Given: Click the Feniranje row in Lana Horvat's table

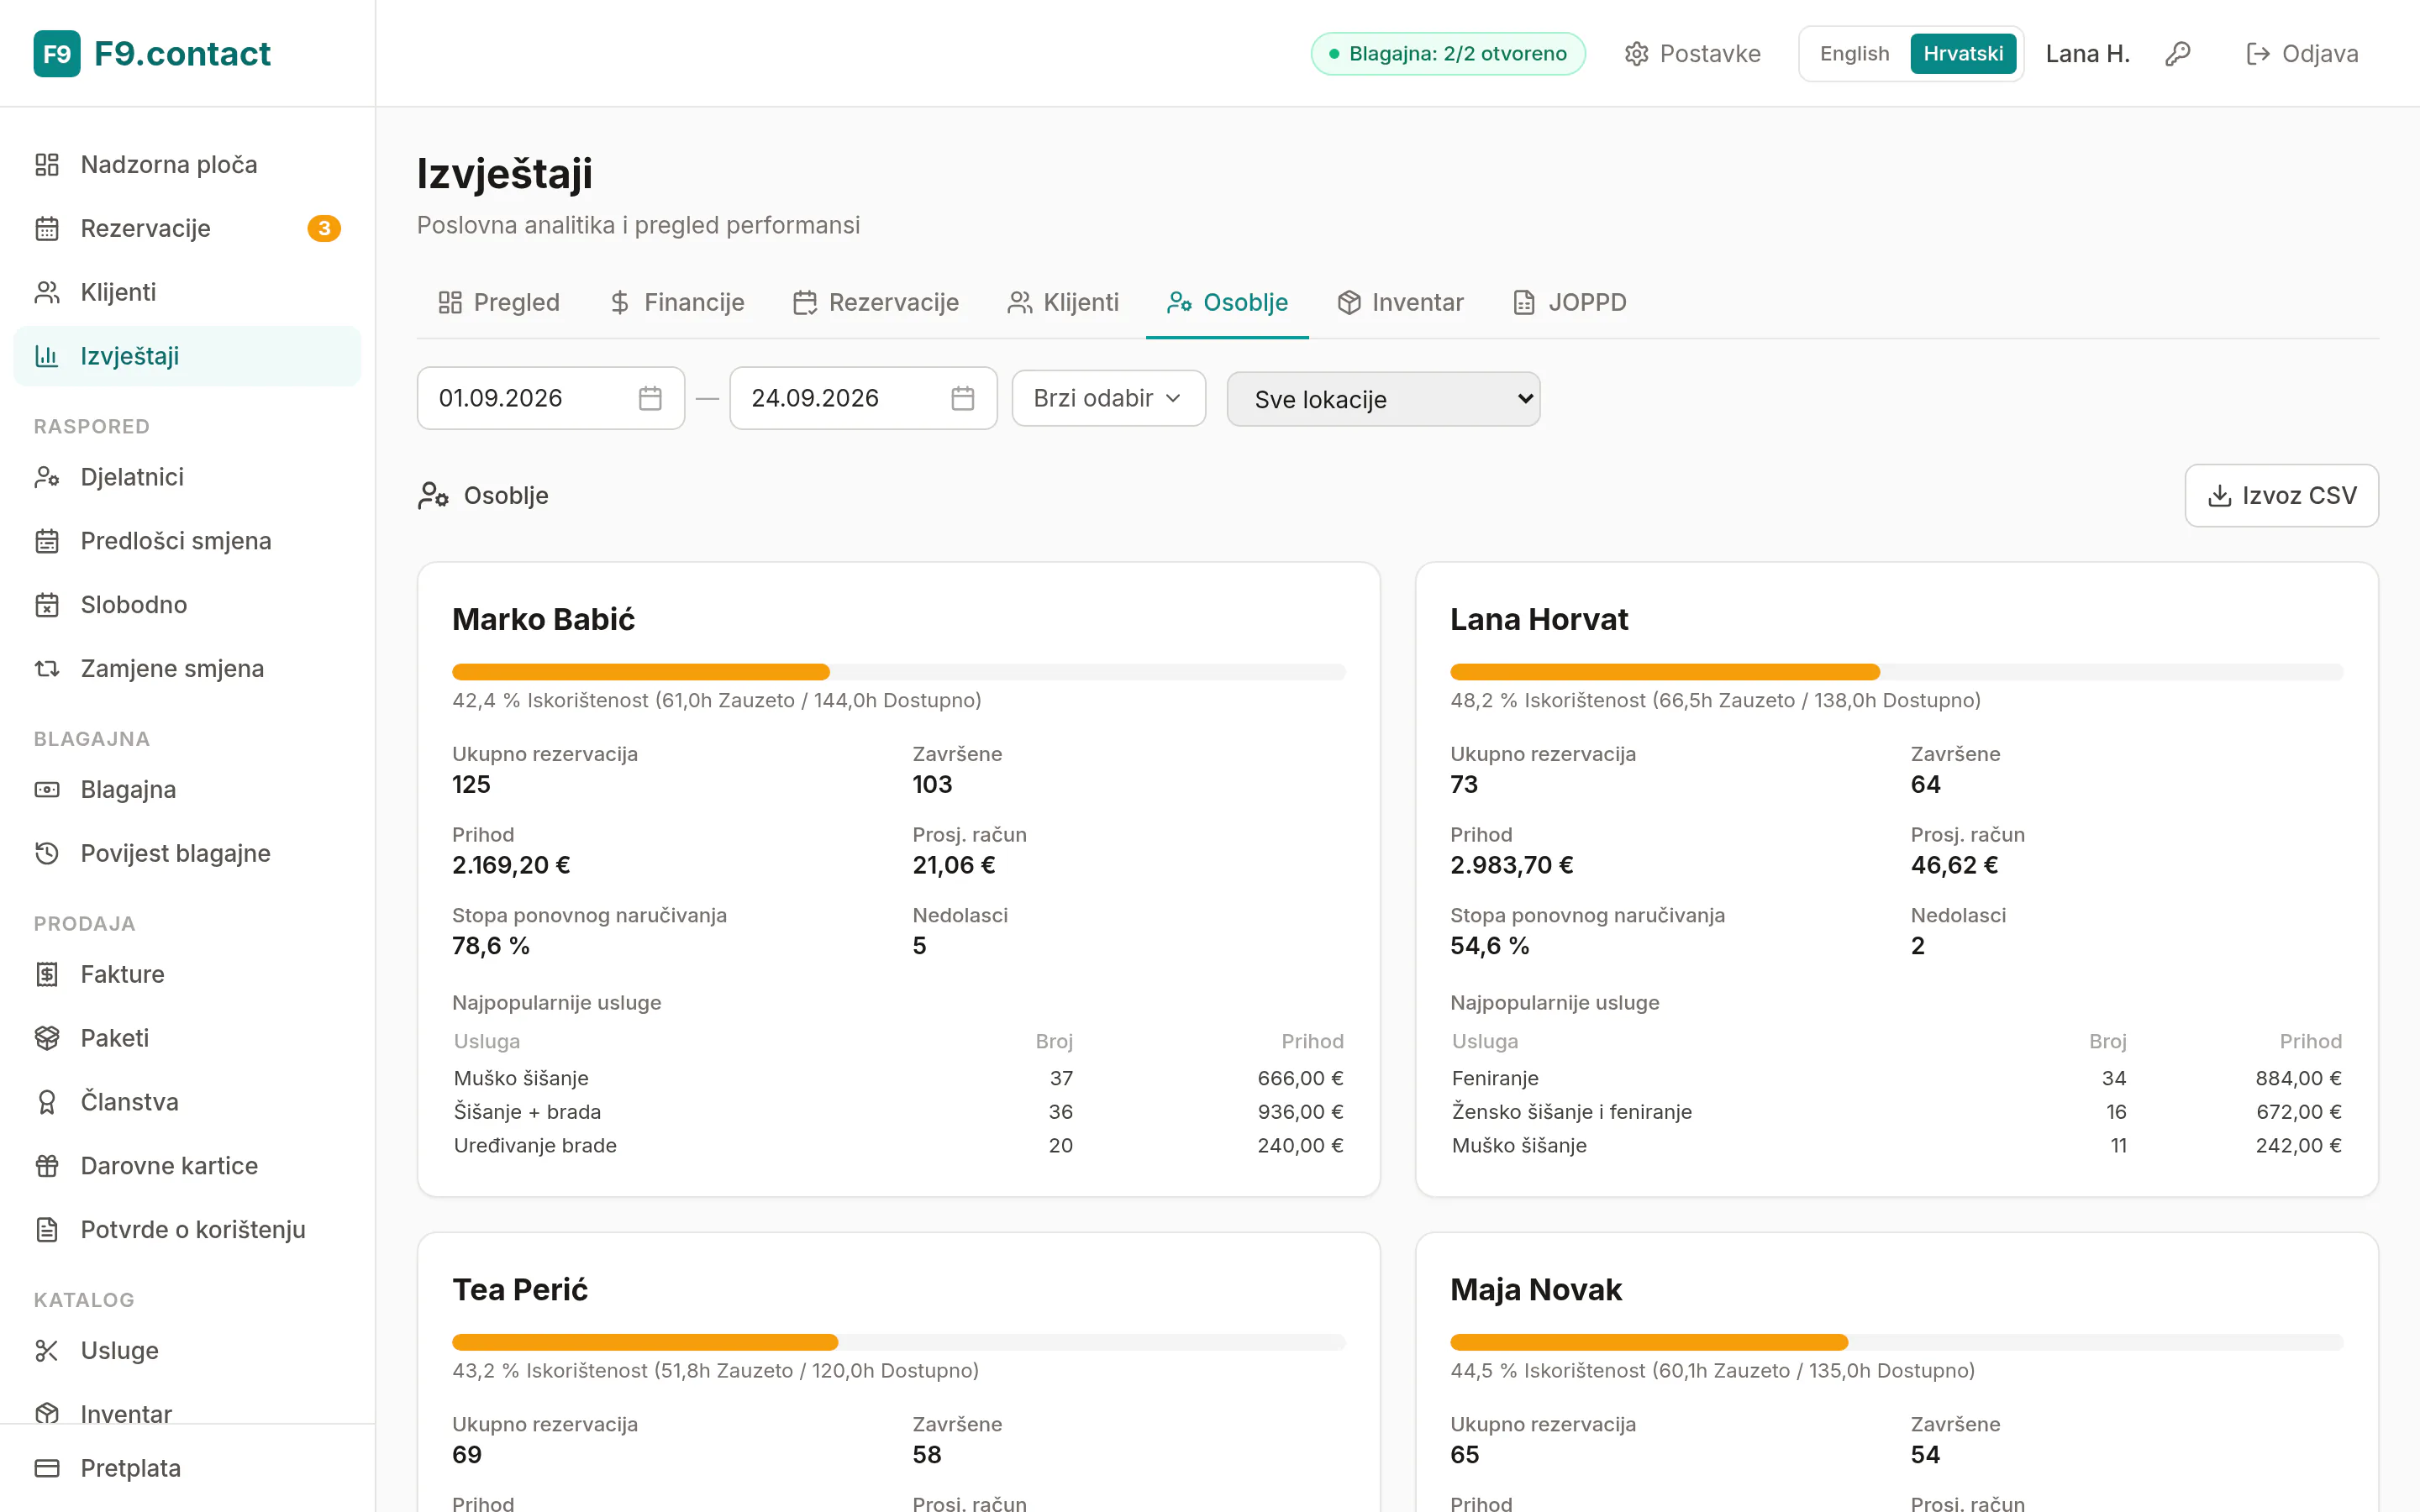Looking at the screenshot, I should (1896, 1078).
